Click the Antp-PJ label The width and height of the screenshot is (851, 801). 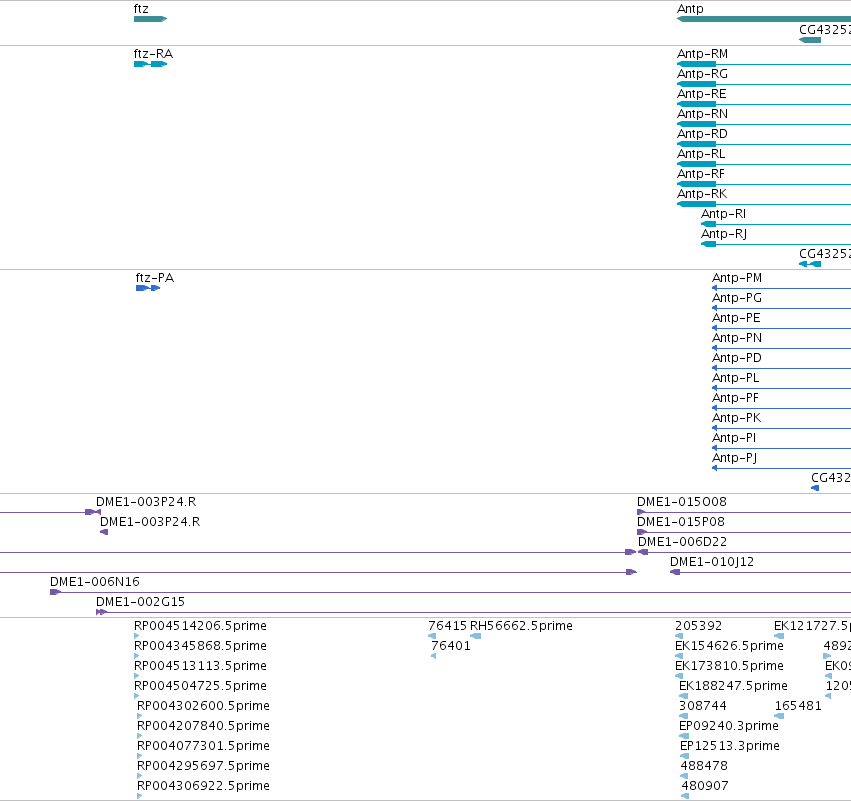tap(734, 458)
